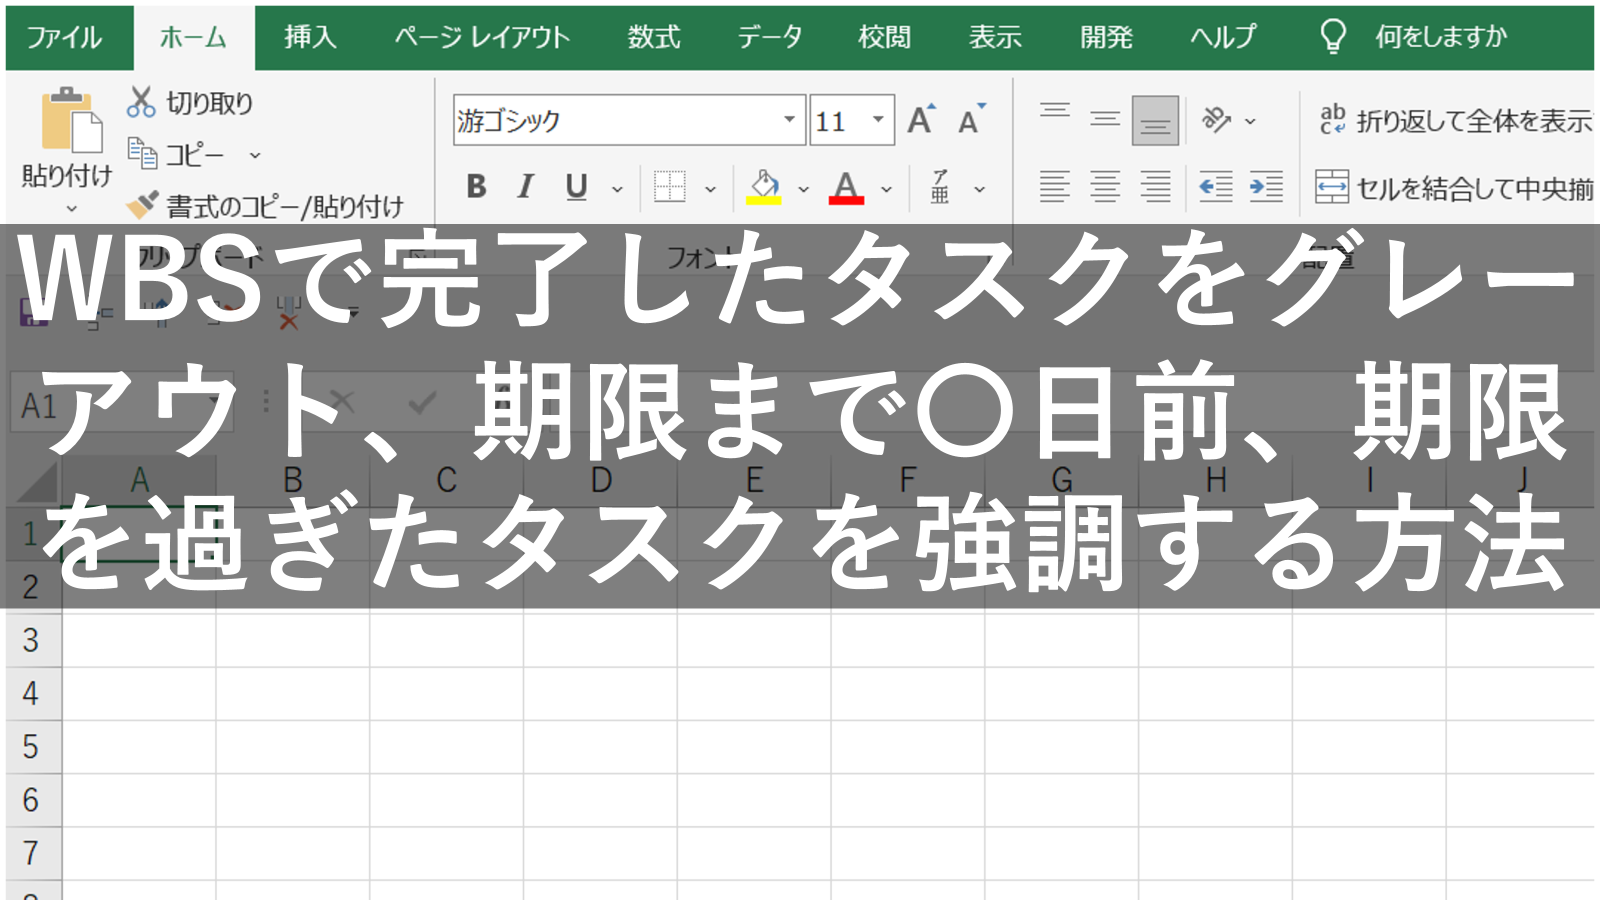
Task: Open the font size dropdown
Action: [878, 121]
